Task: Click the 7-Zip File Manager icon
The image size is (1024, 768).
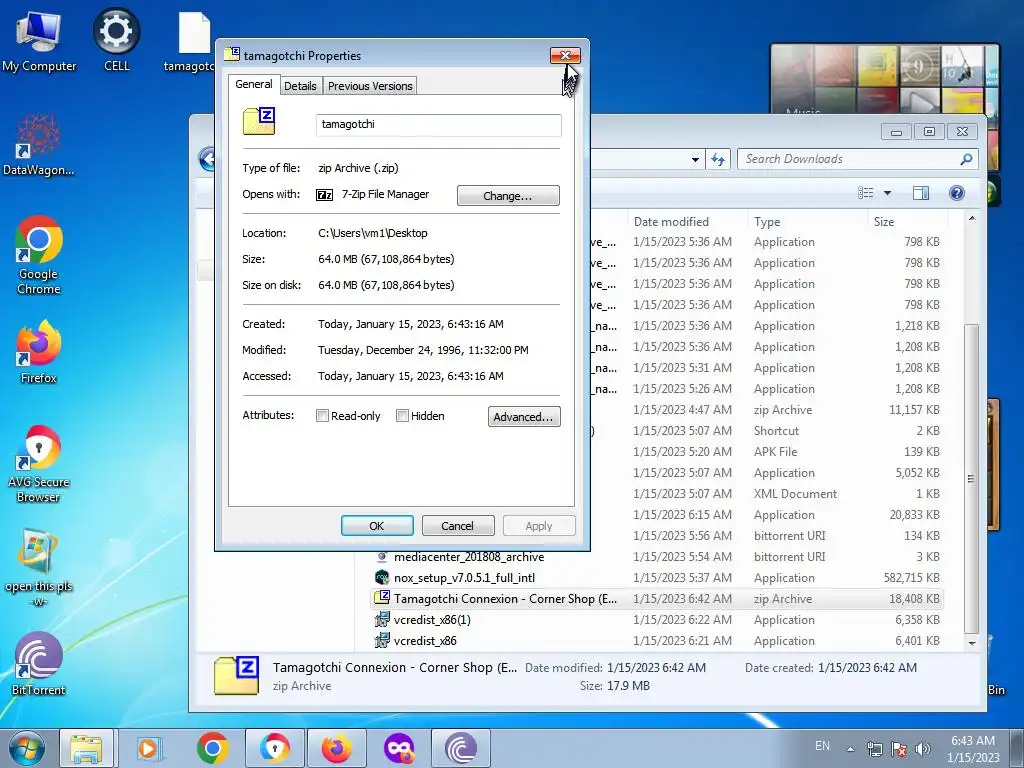Action: point(325,195)
